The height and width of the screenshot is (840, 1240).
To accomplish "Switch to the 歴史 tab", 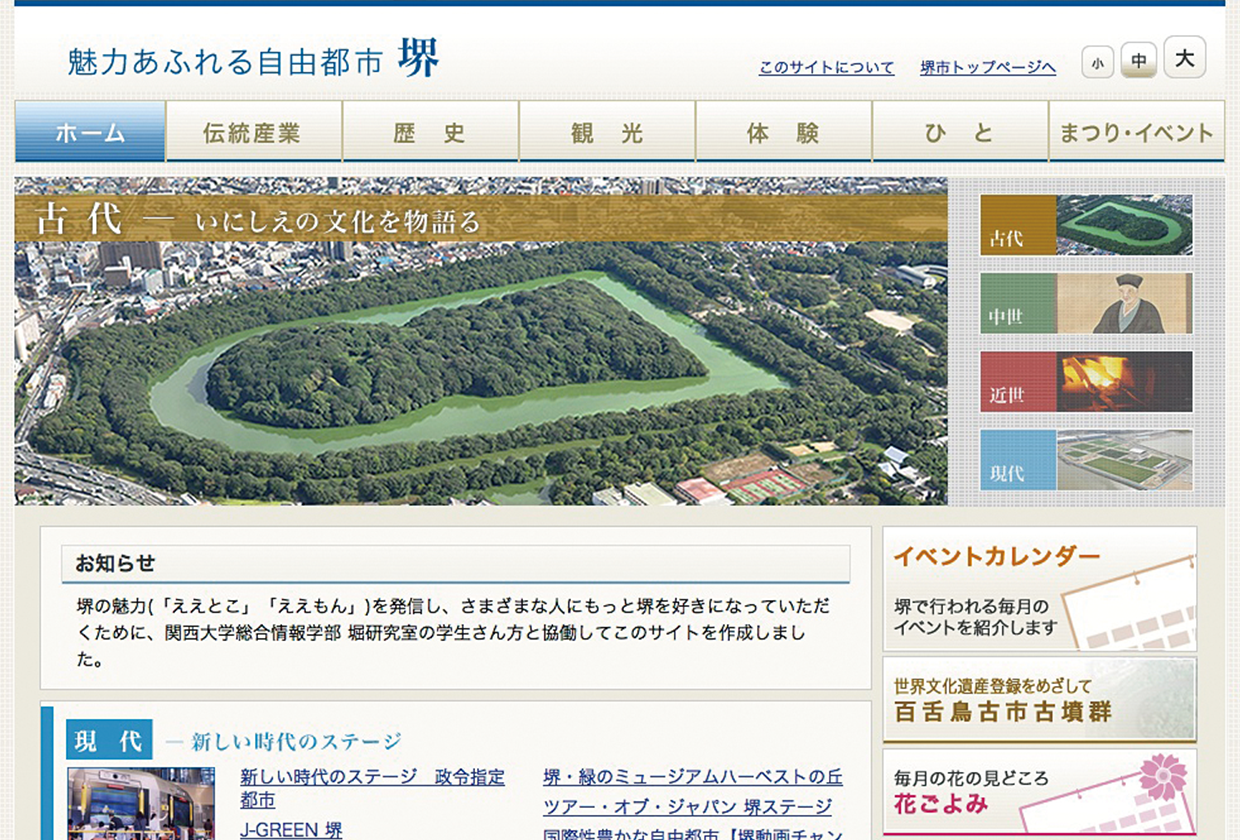I will [430, 132].
